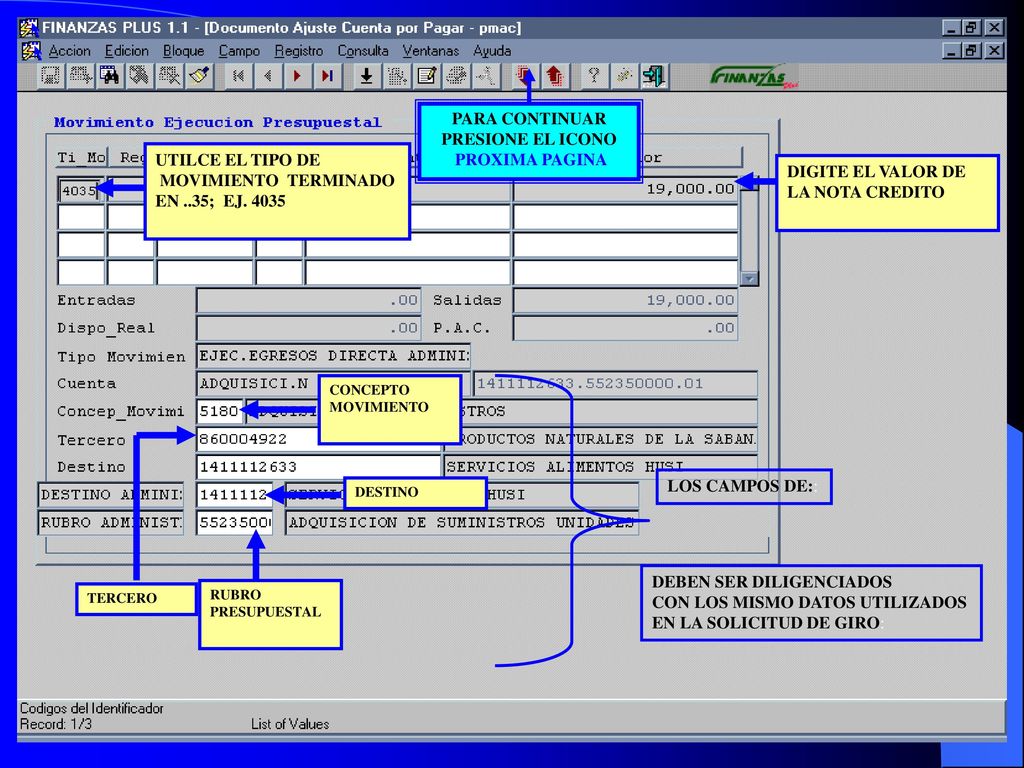The image size is (1024, 768).
Task: Click SERVICIOS ALIMENTOS HUSI description field
Action: pos(601,466)
